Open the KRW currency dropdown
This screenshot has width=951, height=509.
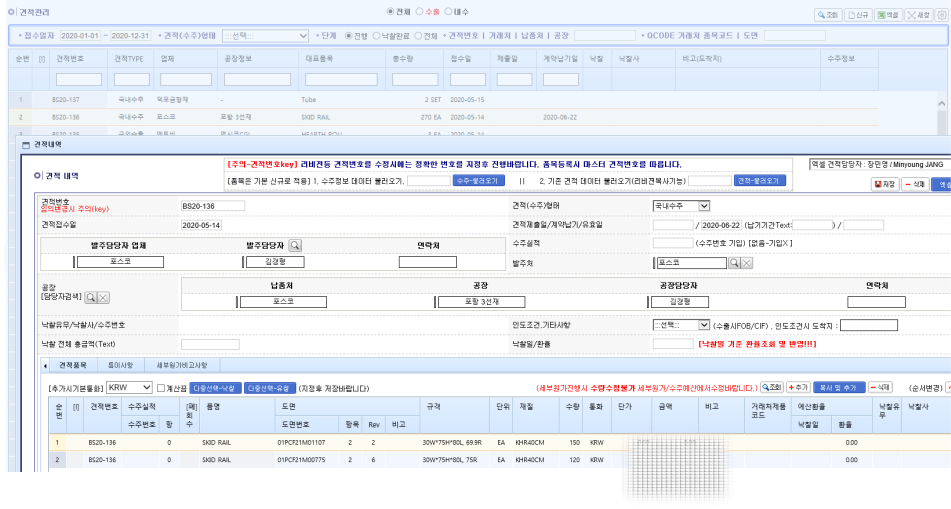coord(129,387)
